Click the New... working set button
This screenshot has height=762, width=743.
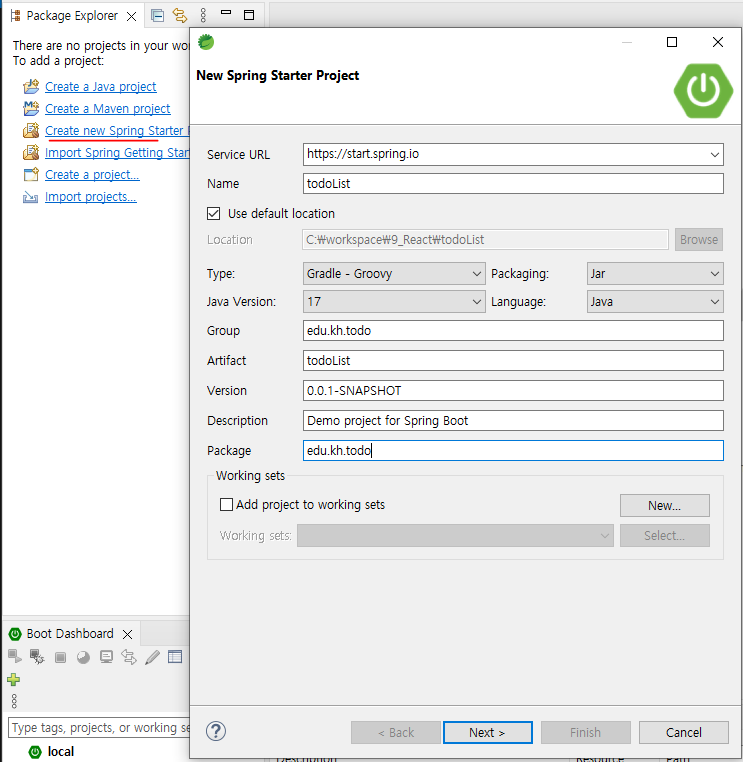[x=665, y=505]
